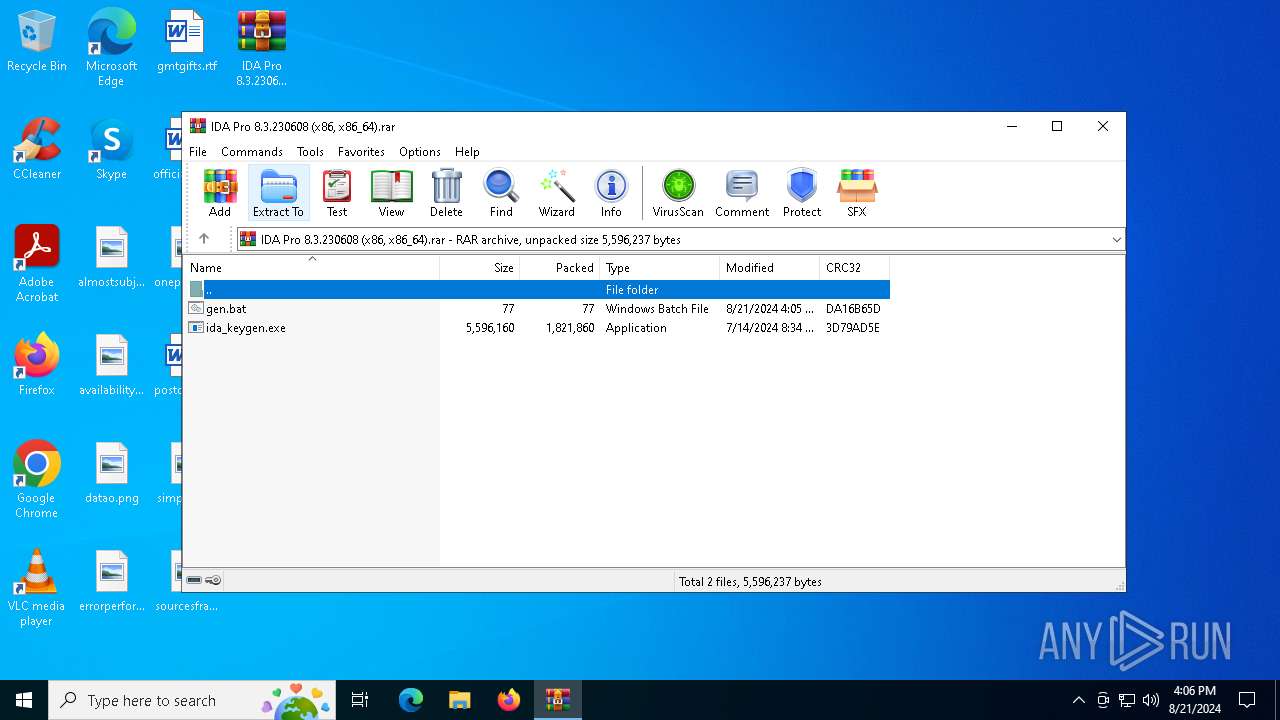Launch Firefox desktop shortcut
Image resolution: width=1280 pixels, height=720 pixels.
coord(37,366)
